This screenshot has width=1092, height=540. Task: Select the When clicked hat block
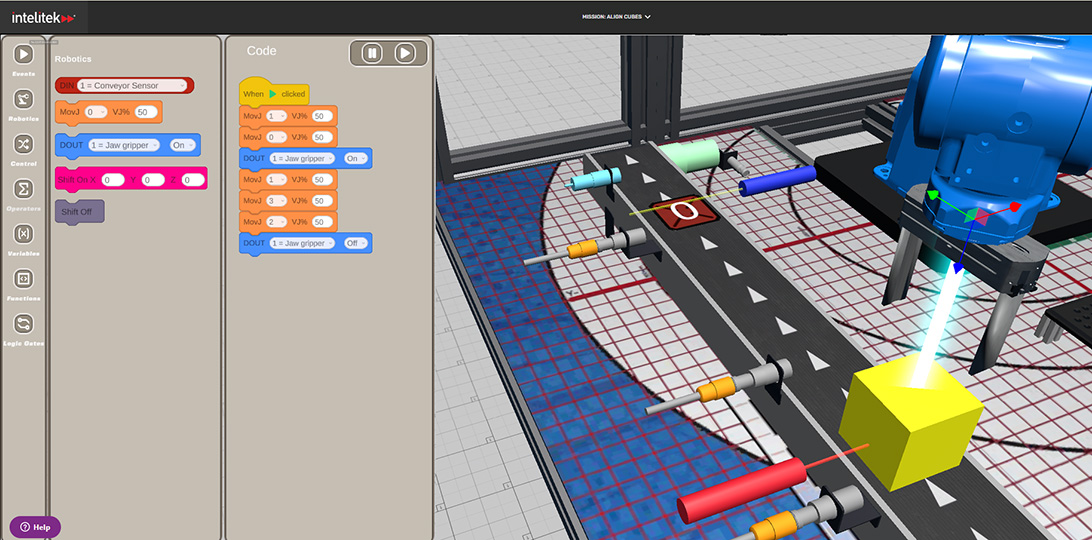point(274,92)
